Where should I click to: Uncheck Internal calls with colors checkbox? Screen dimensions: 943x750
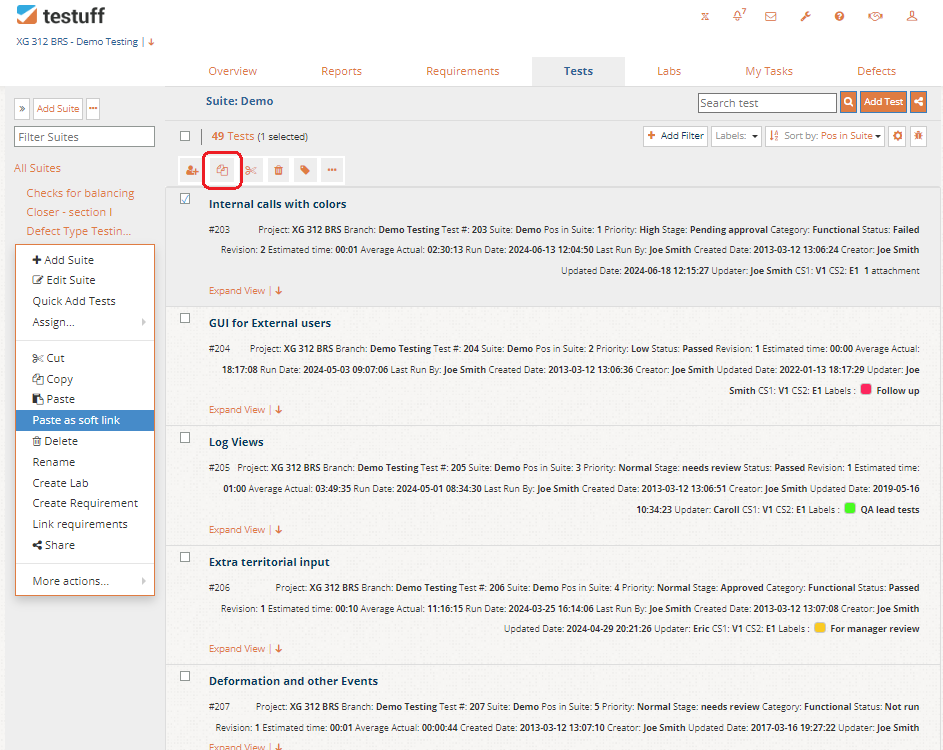coord(185,198)
